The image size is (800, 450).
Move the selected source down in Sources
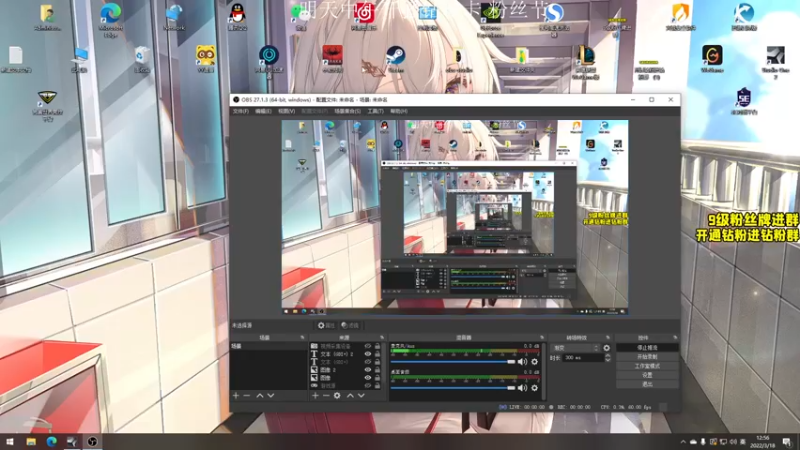point(361,395)
